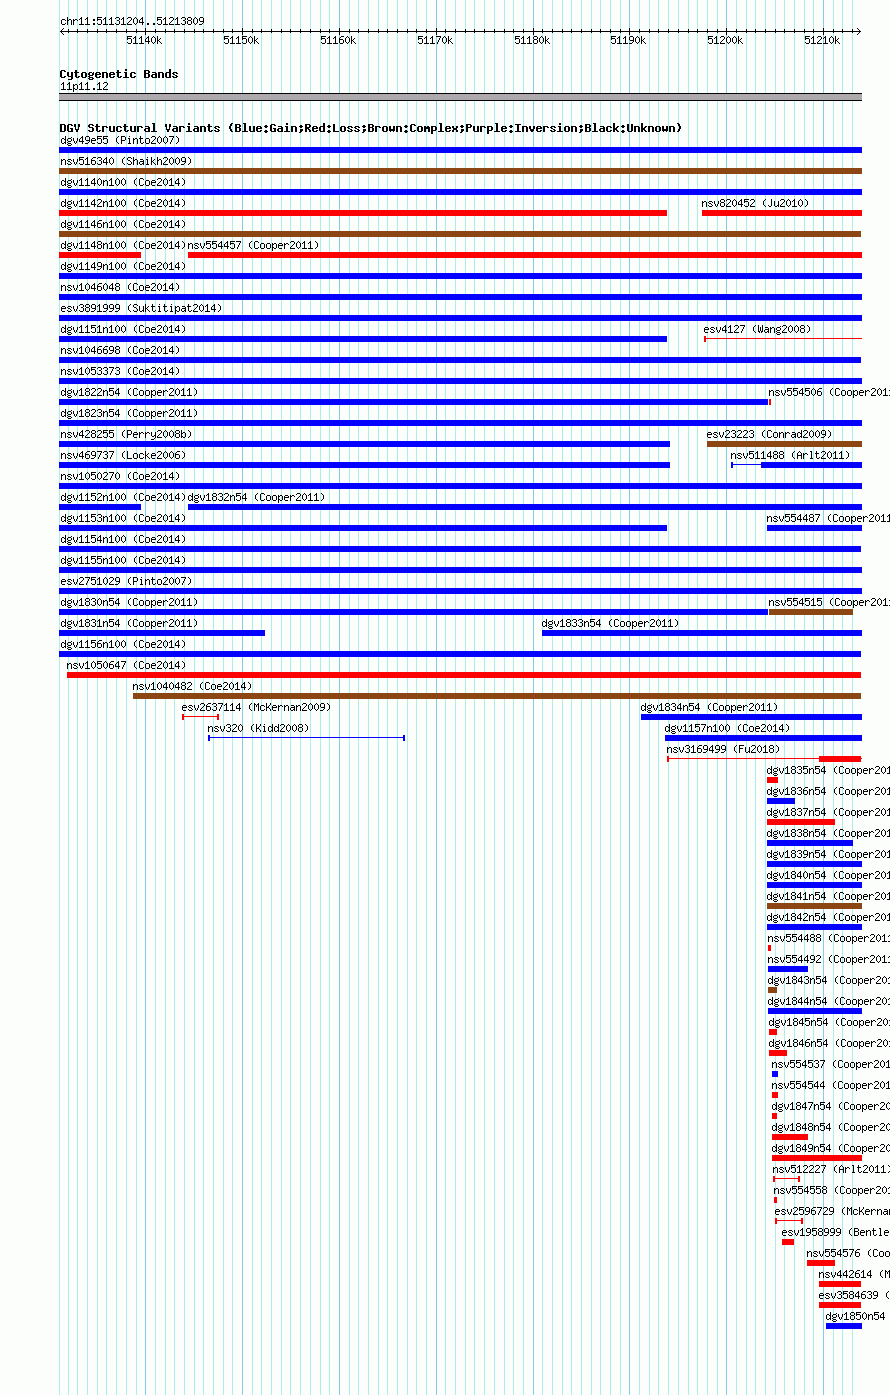Select brown complex bar under nsv1040482
890x1395 pixels.
(x=497, y=696)
